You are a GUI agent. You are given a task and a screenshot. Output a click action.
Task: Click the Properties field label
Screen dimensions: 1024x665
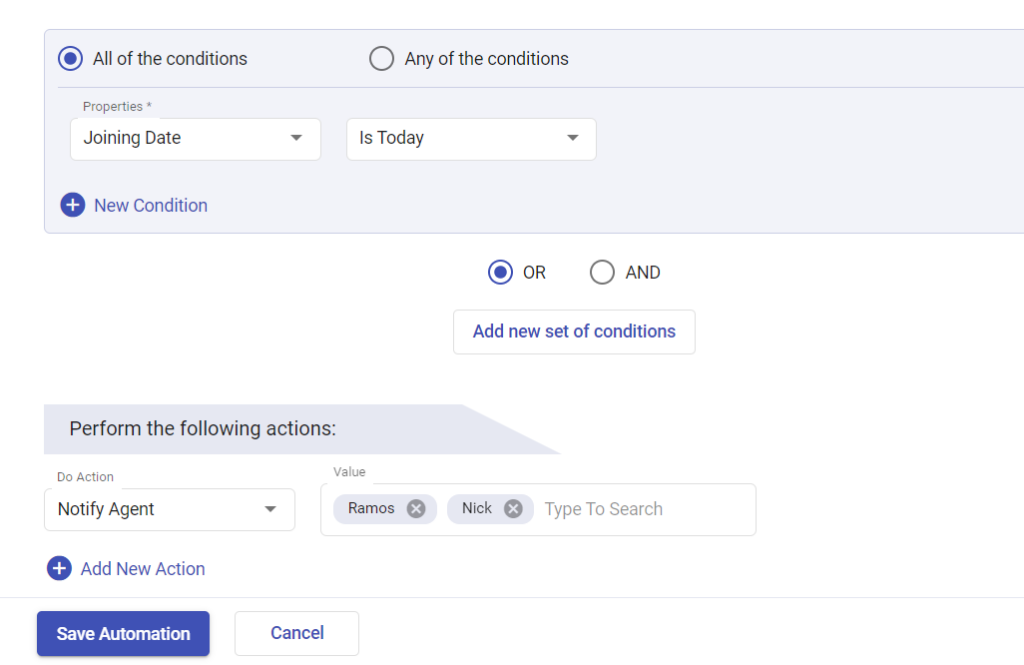(x=117, y=106)
